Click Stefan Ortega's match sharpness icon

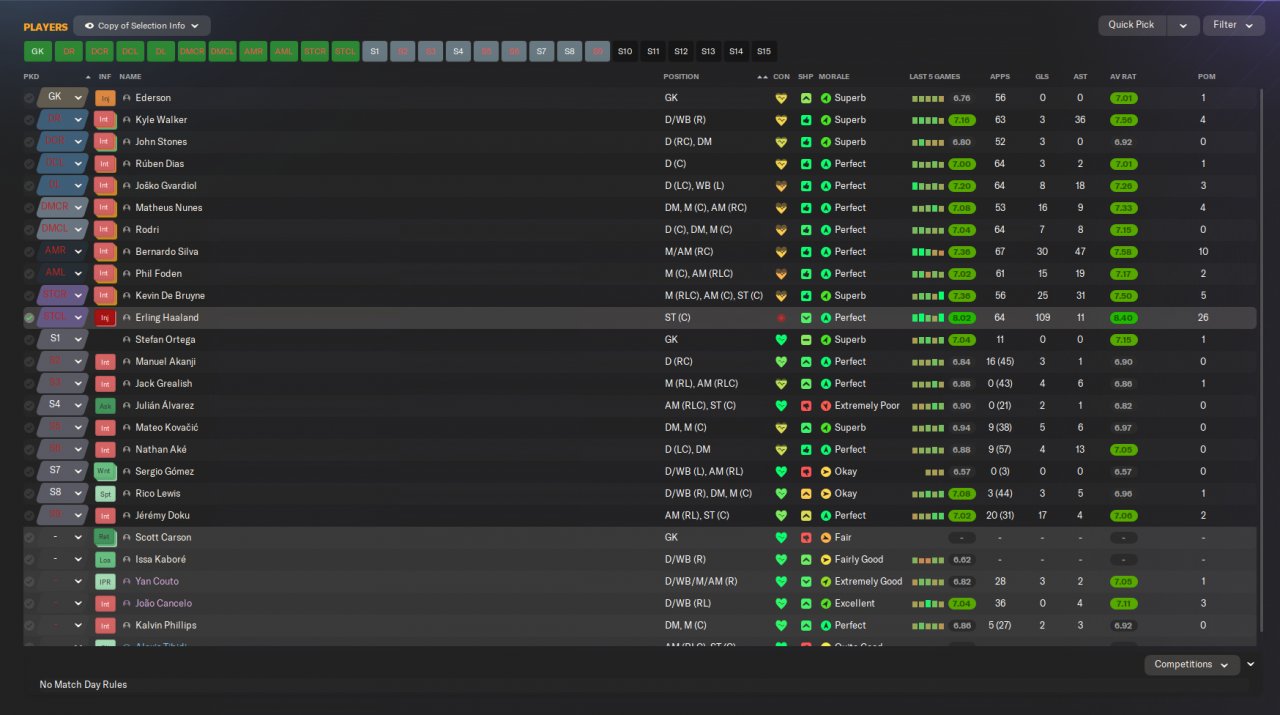pos(806,340)
